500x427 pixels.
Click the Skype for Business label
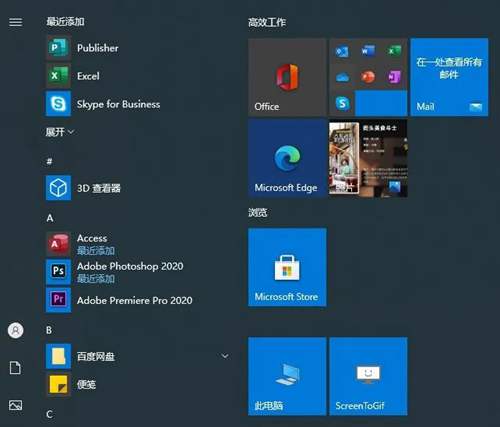[x=118, y=104]
